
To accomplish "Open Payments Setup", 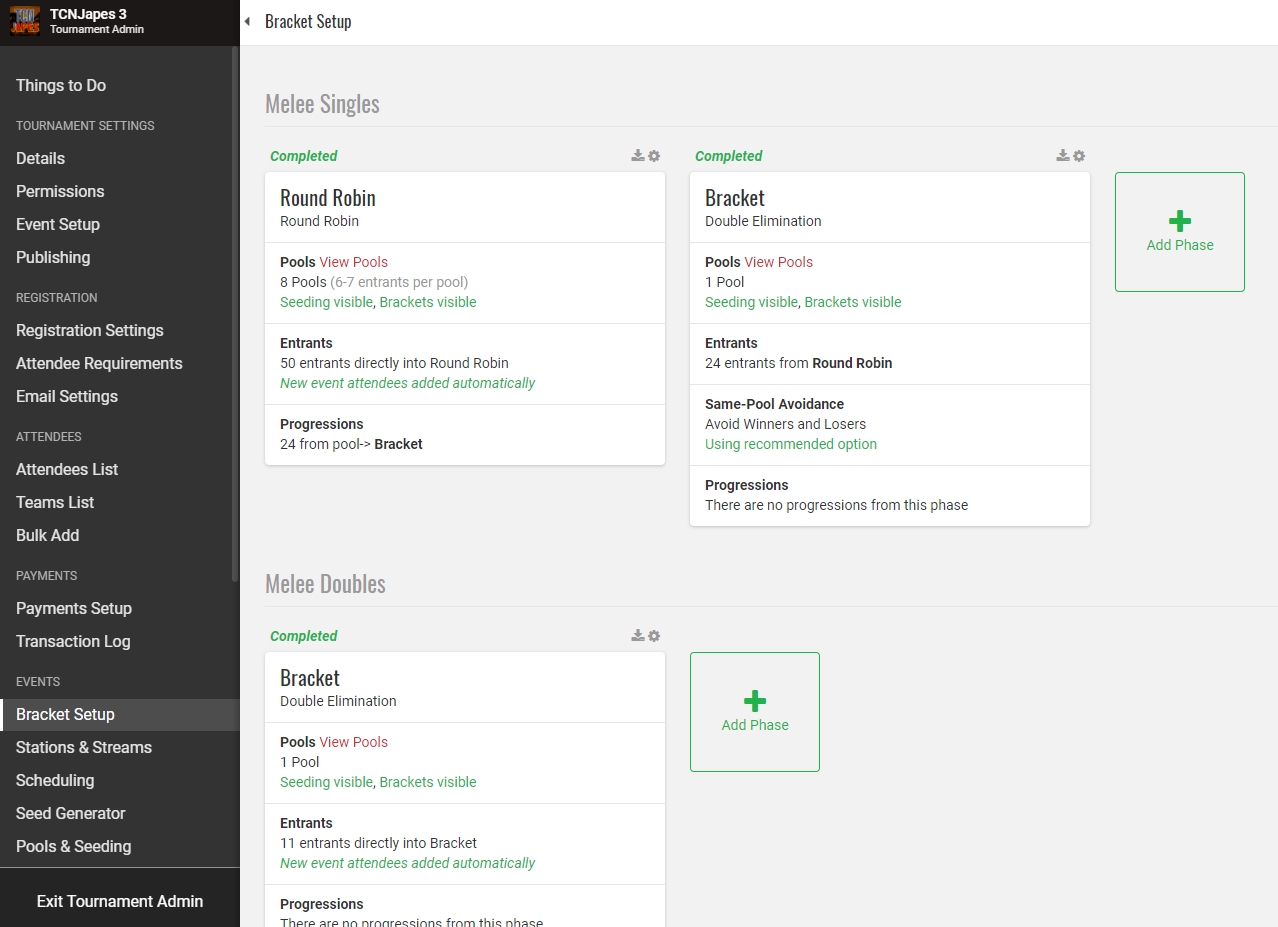I will tap(74, 608).
